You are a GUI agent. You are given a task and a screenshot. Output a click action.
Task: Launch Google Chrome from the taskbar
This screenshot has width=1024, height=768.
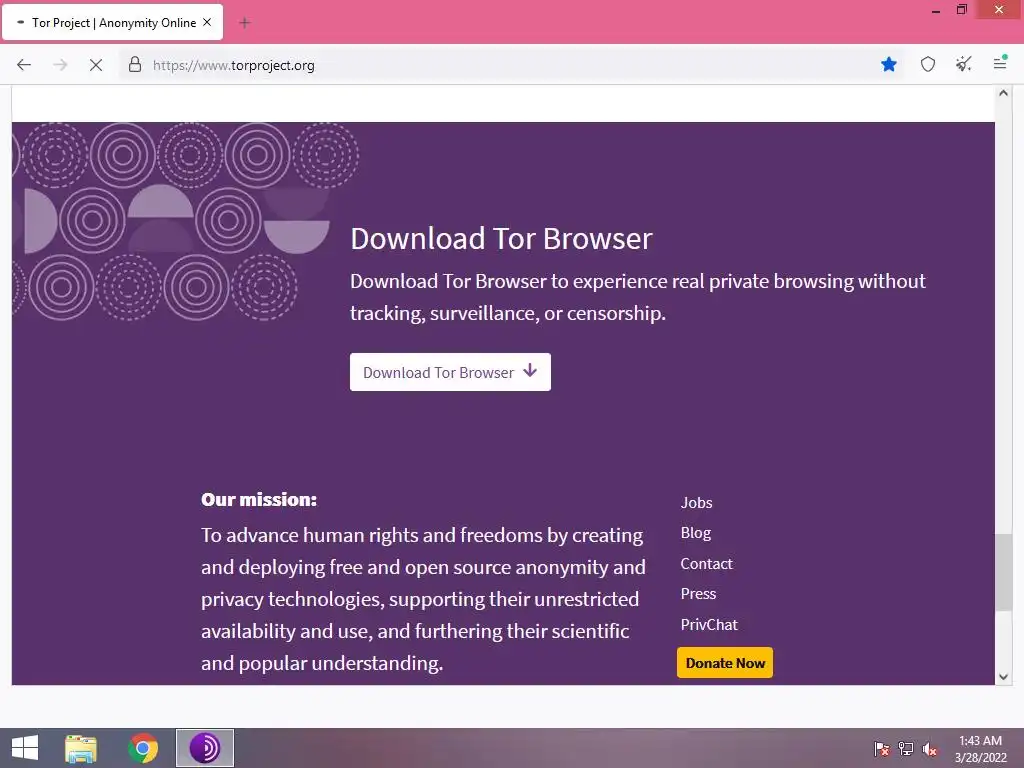coord(143,748)
